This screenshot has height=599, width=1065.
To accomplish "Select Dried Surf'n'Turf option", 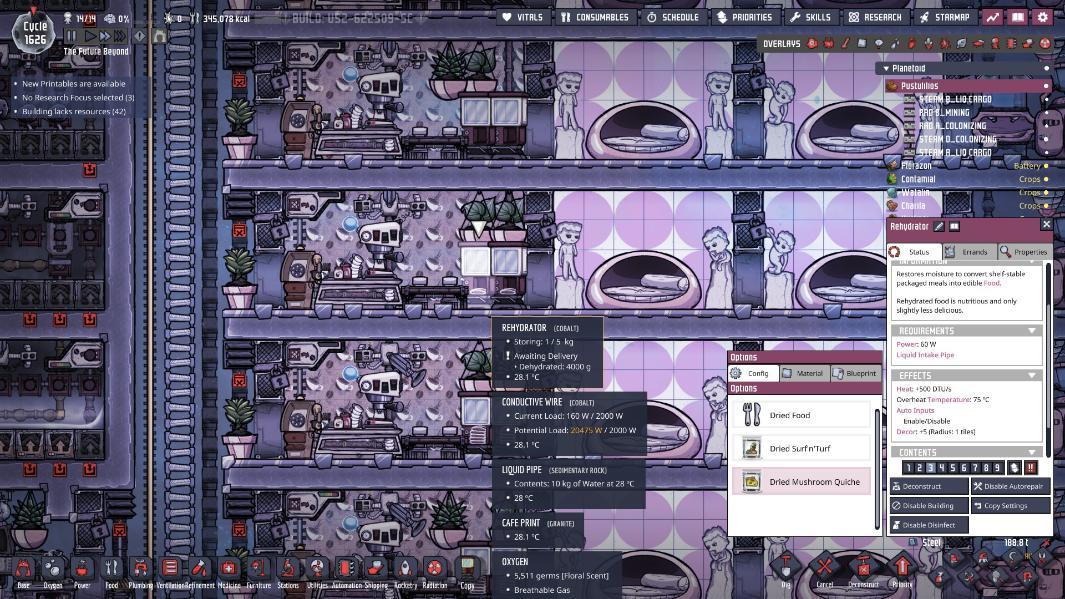I will click(x=801, y=448).
